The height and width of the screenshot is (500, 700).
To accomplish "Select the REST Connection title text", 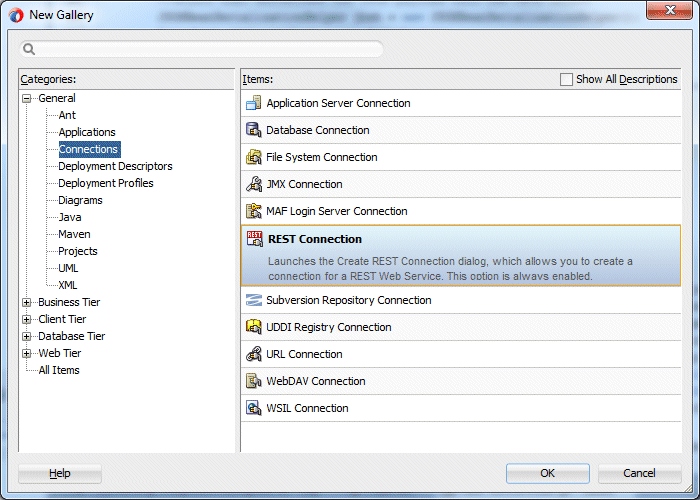I will tap(315, 239).
